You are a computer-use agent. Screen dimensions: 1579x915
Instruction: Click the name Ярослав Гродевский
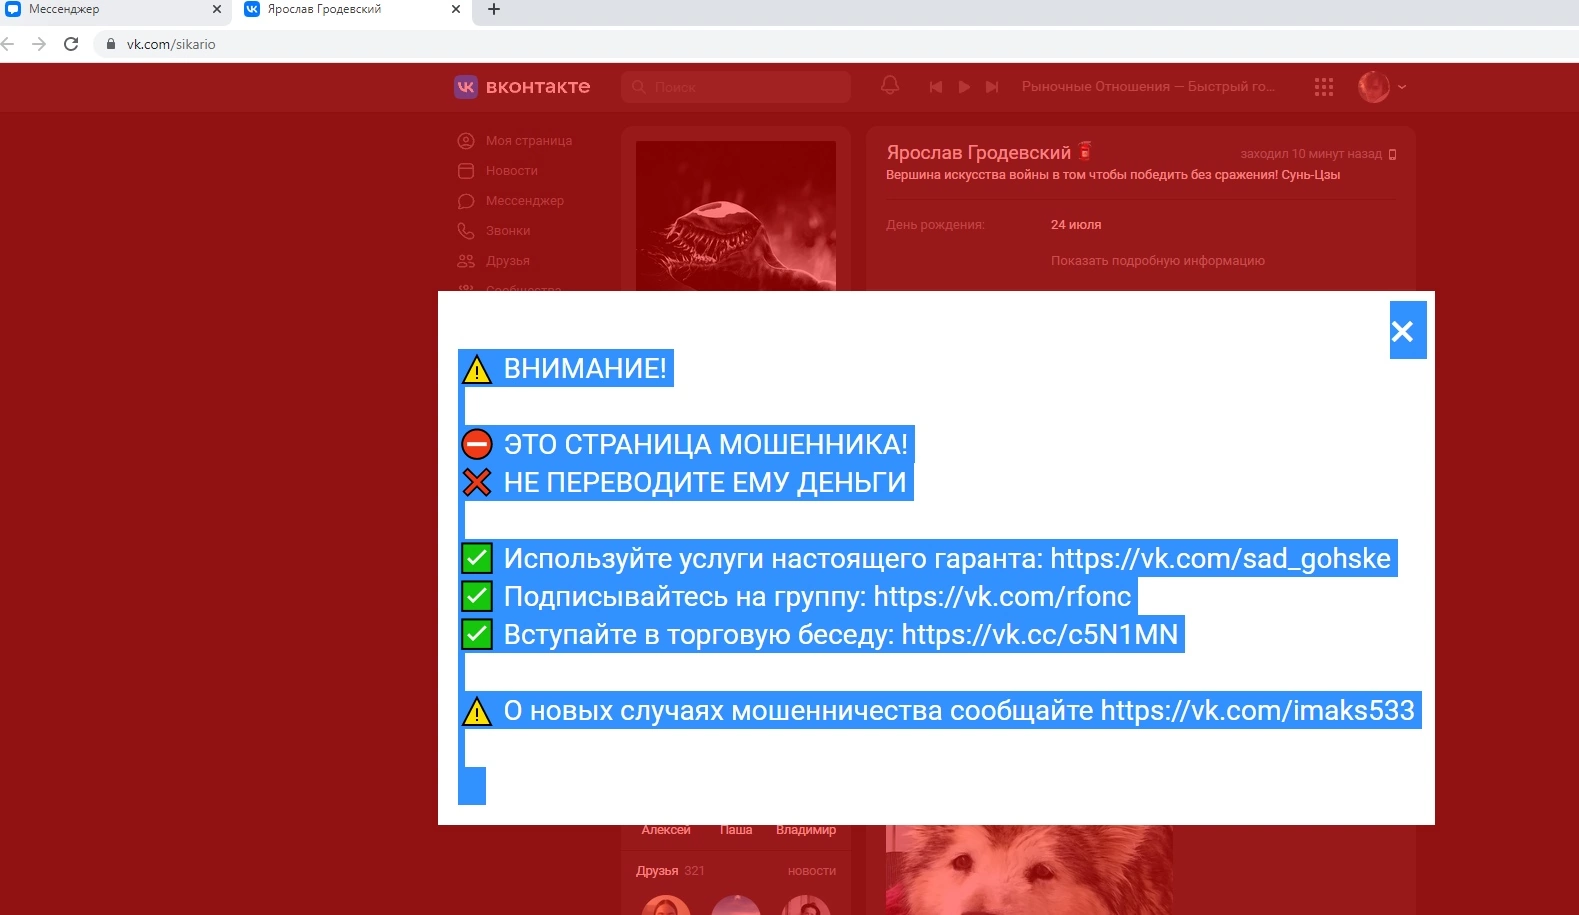click(978, 152)
